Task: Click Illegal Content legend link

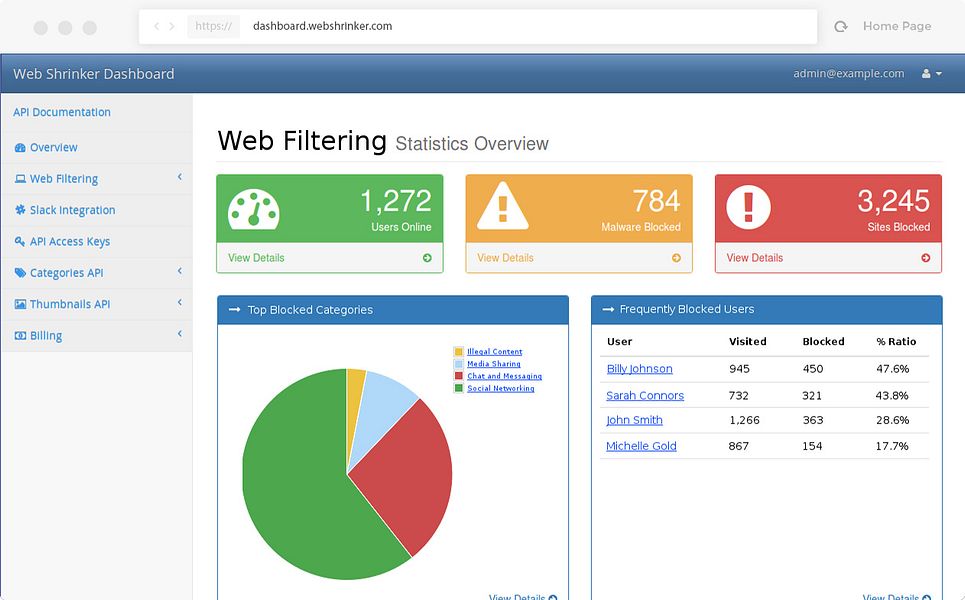Action: tap(494, 351)
